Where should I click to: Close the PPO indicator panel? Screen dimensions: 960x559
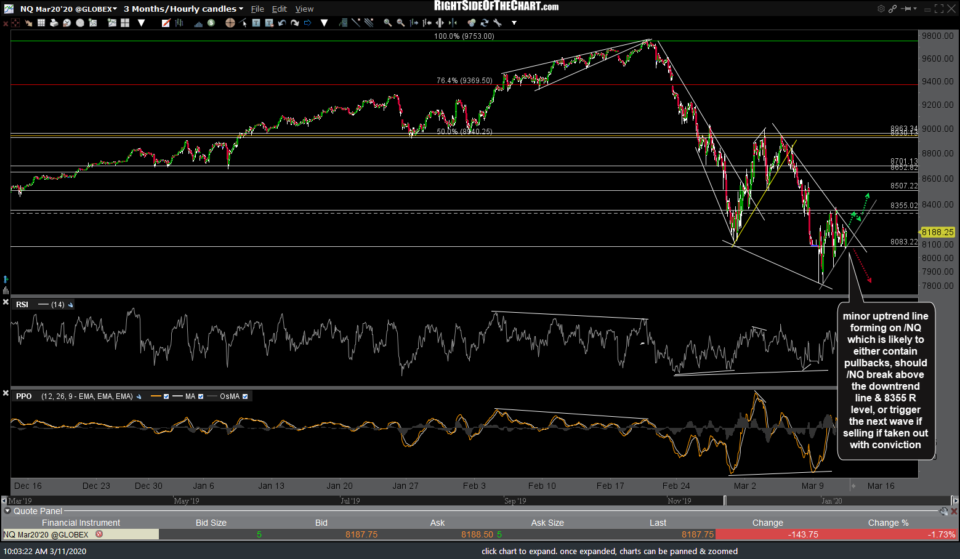(6, 393)
